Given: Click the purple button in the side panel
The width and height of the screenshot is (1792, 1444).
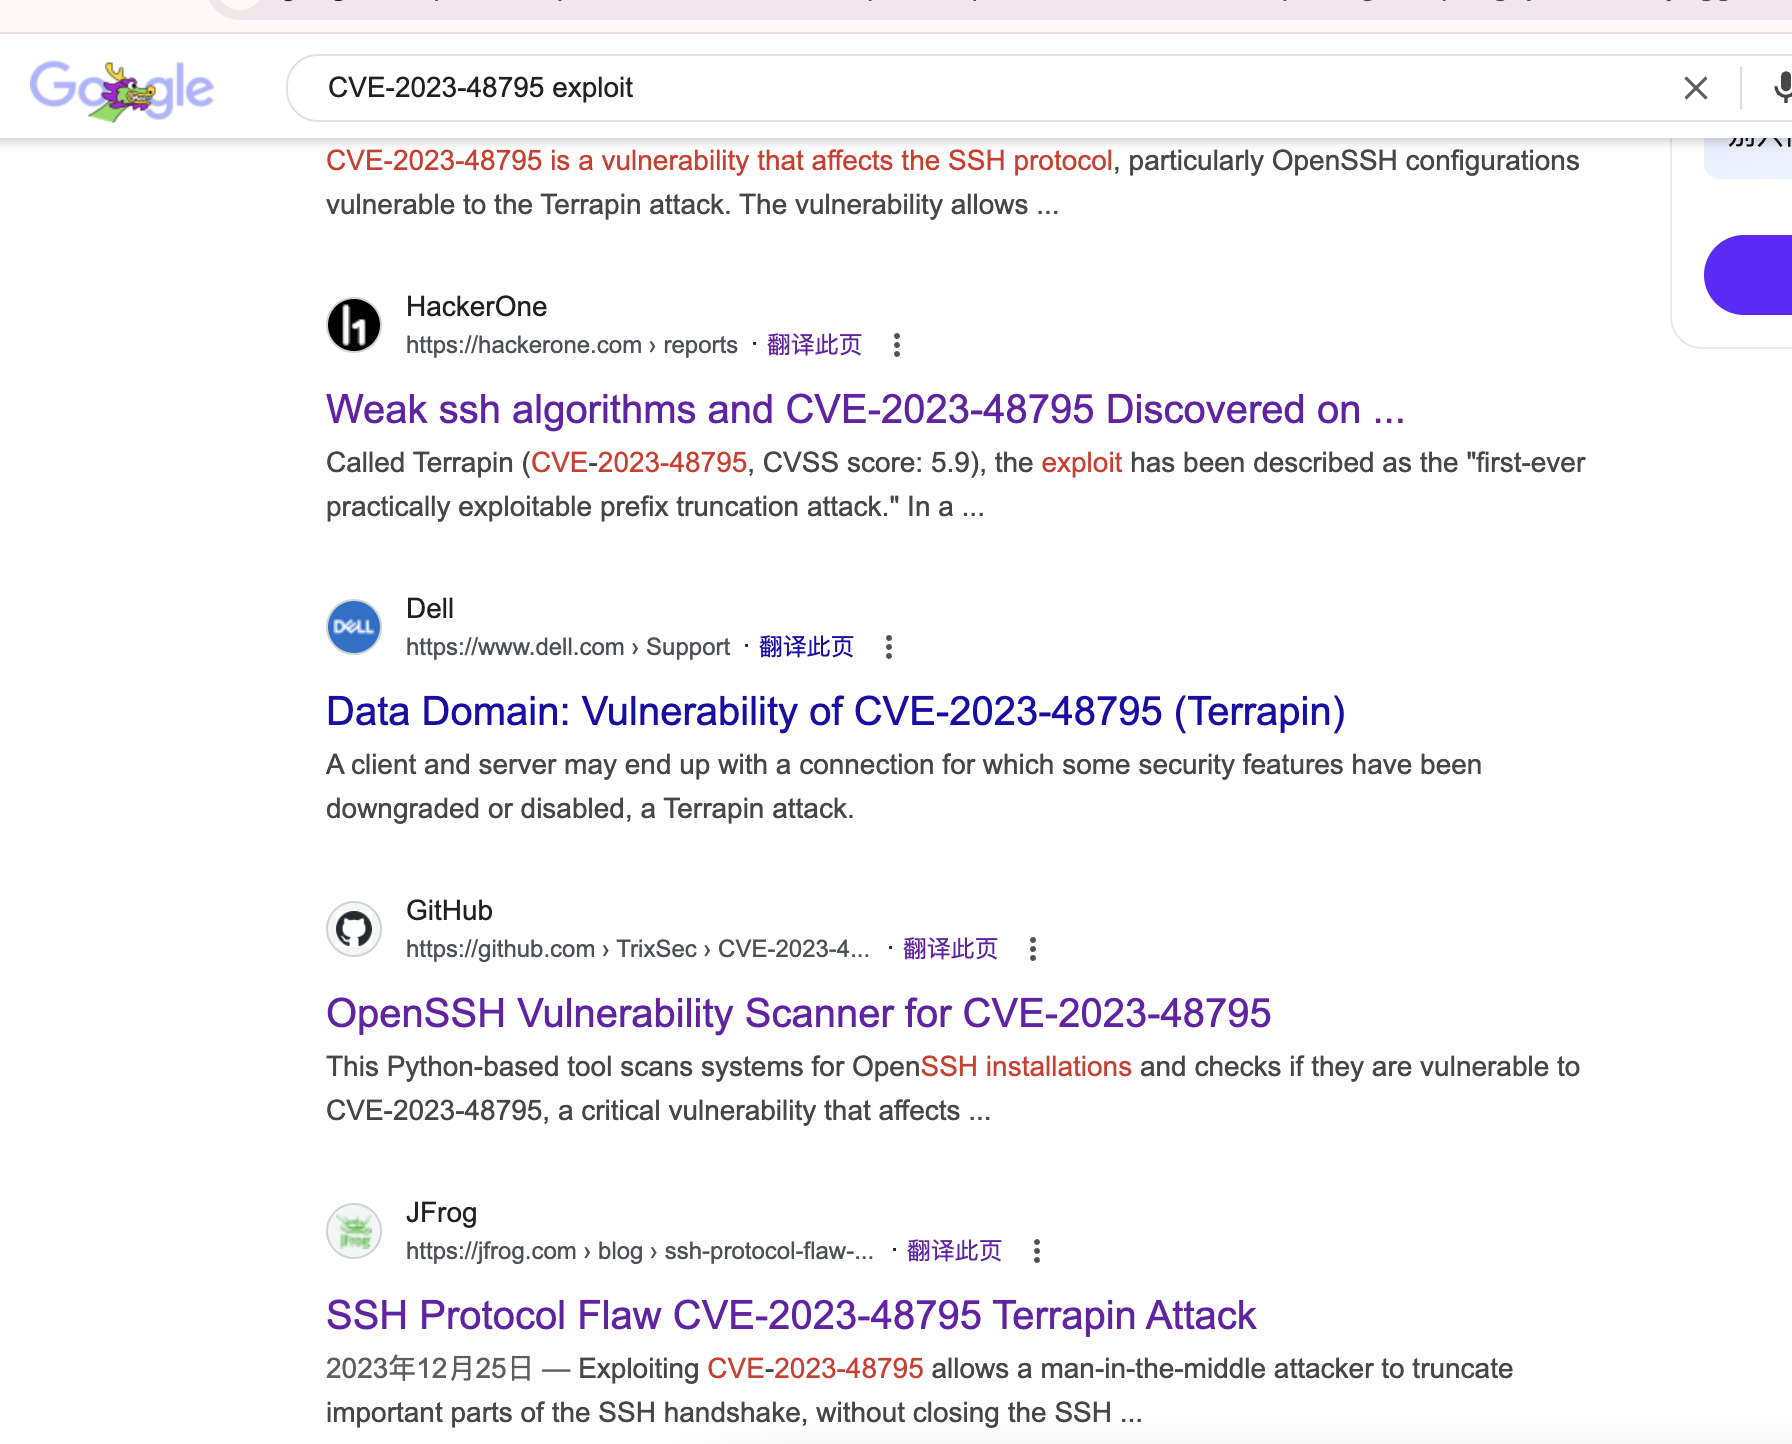Looking at the screenshot, I should point(1750,275).
